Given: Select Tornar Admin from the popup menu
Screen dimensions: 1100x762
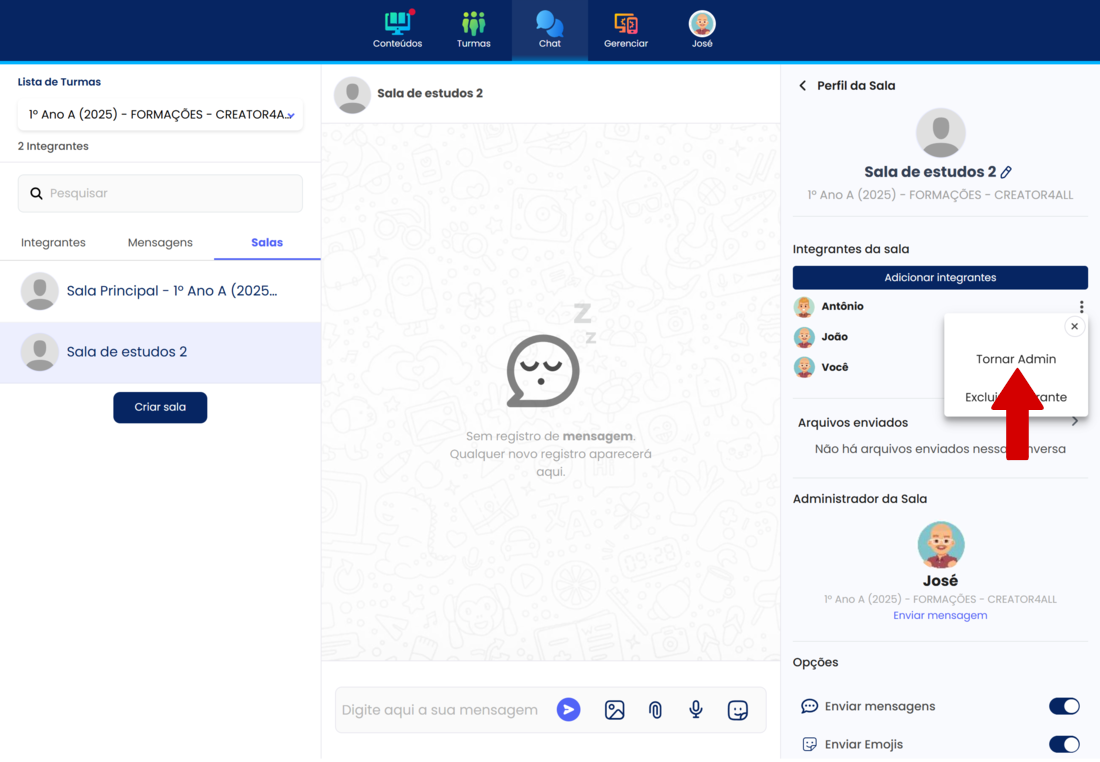Looking at the screenshot, I should click(x=1015, y=359).
